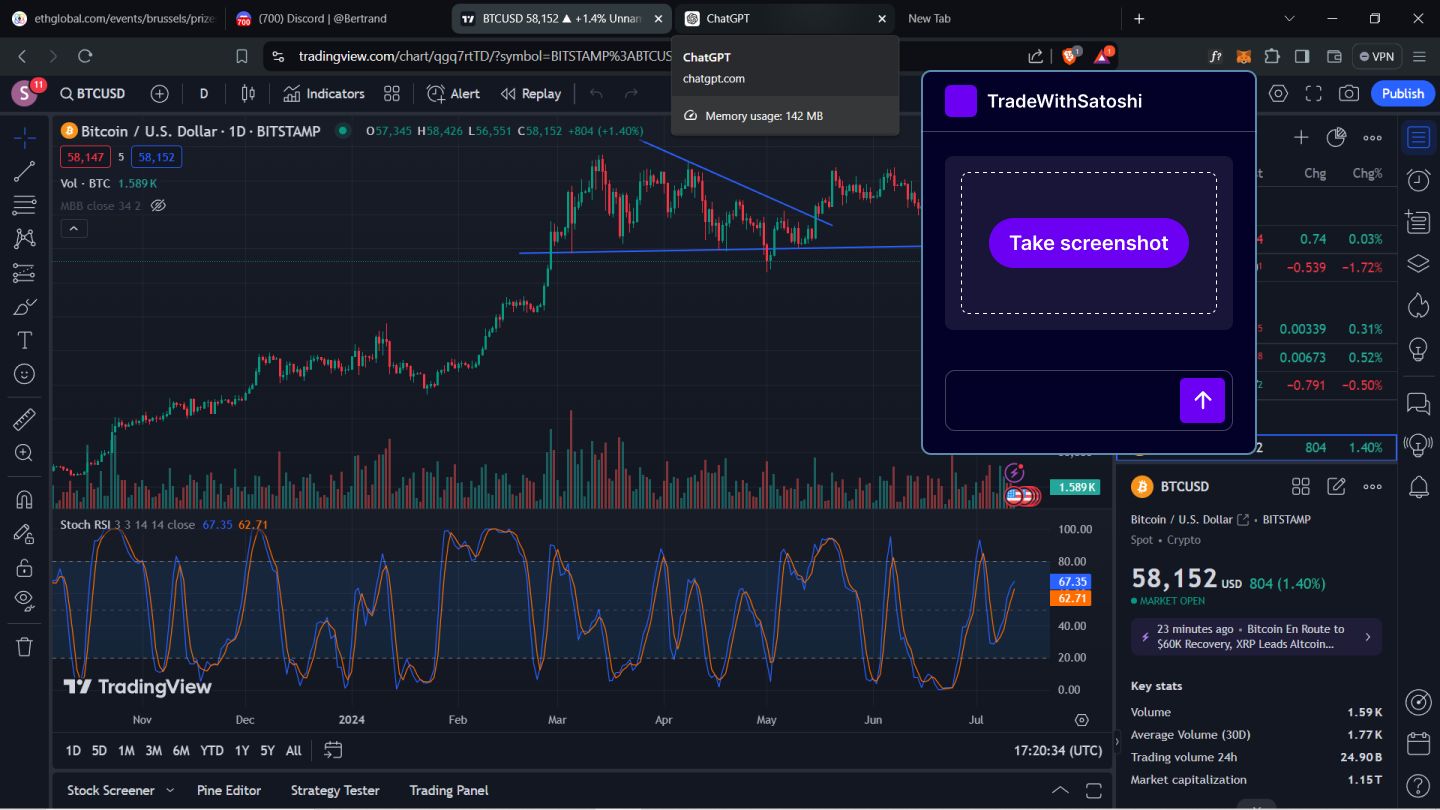Toggle stay in drawing mode

pos(25,533)
